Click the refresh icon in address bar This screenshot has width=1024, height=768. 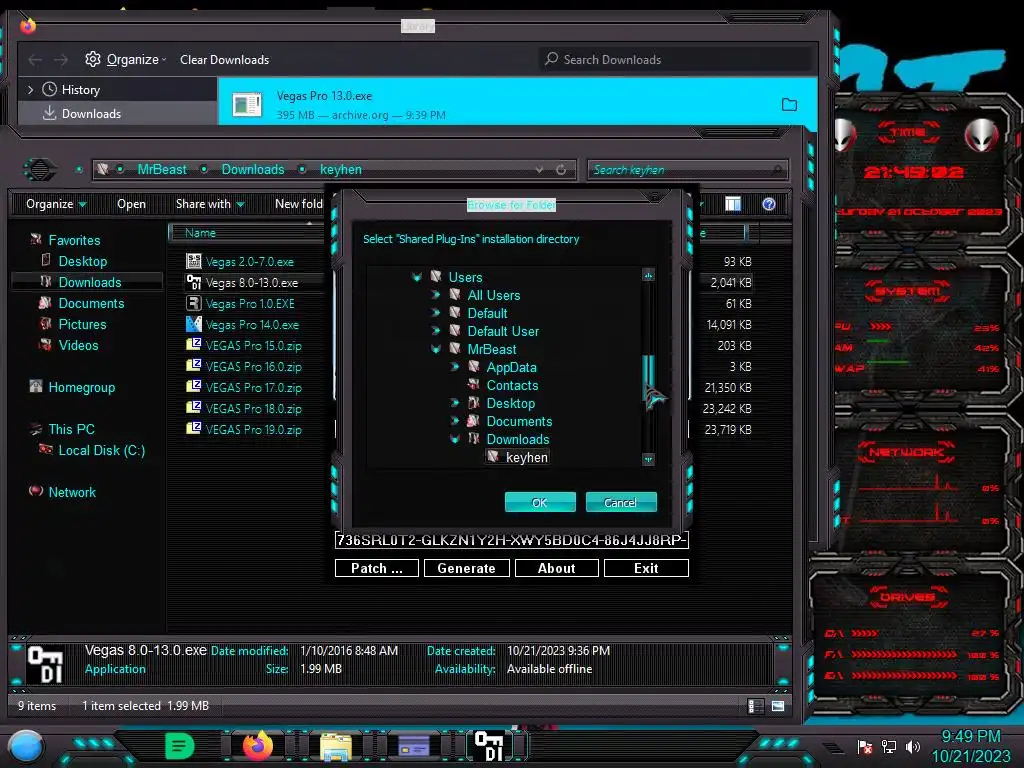(x=561, y=170)
